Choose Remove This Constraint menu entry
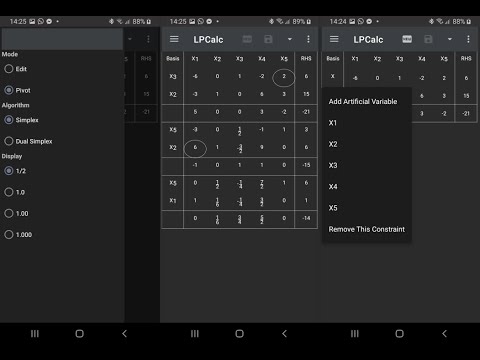The width and height of the screenshot is (480, 360). point(367,229)
